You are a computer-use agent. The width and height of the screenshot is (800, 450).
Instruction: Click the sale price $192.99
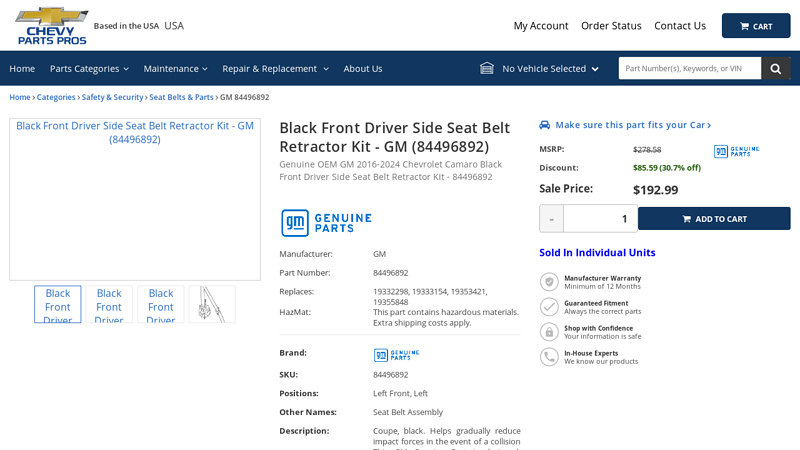click(x=656, y=190)
